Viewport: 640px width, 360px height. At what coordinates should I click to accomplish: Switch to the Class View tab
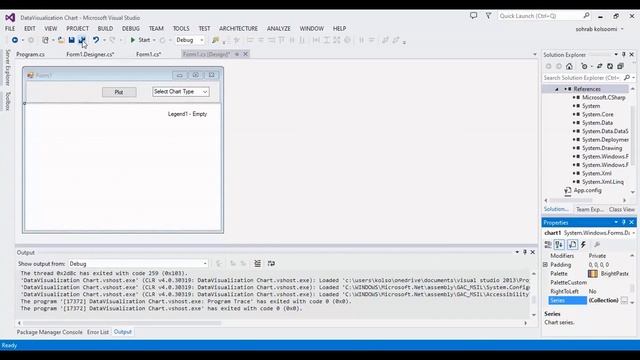coord(622,209)
